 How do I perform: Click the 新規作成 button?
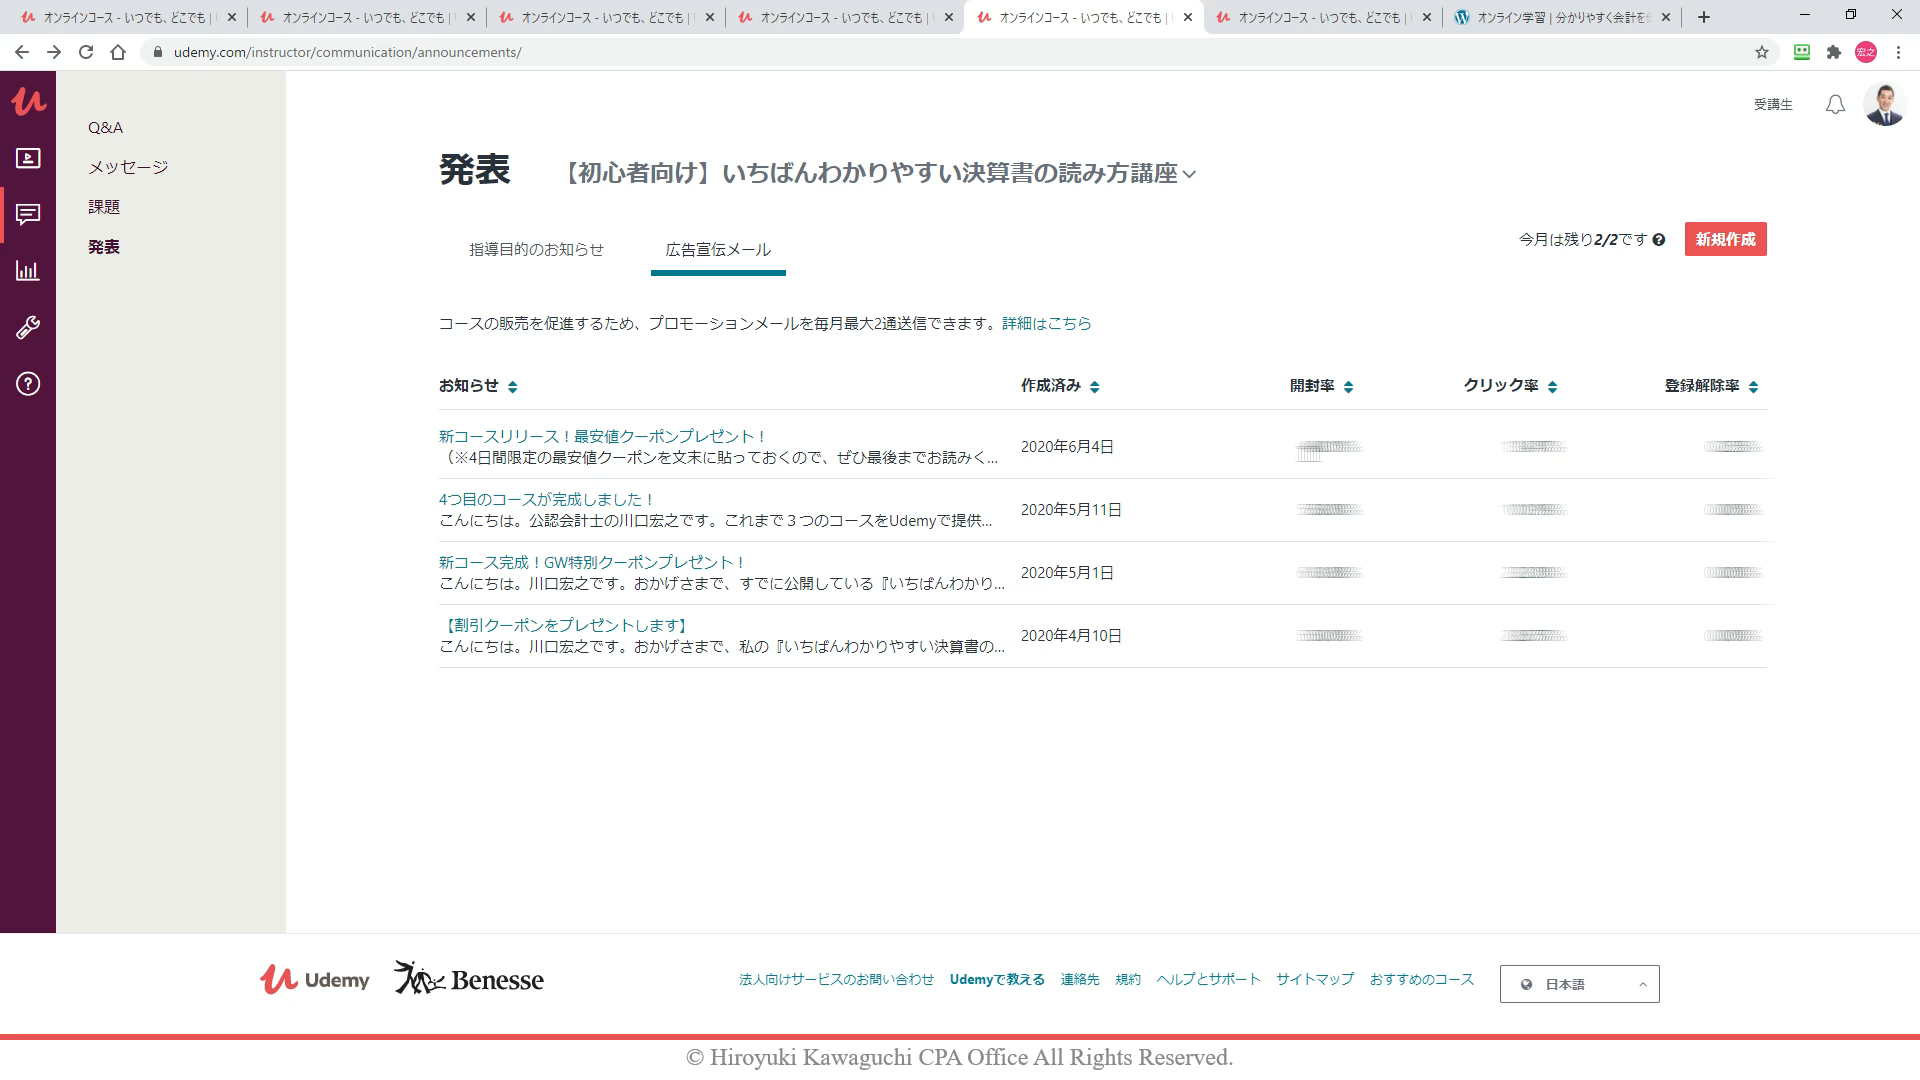pos(1725,239)
